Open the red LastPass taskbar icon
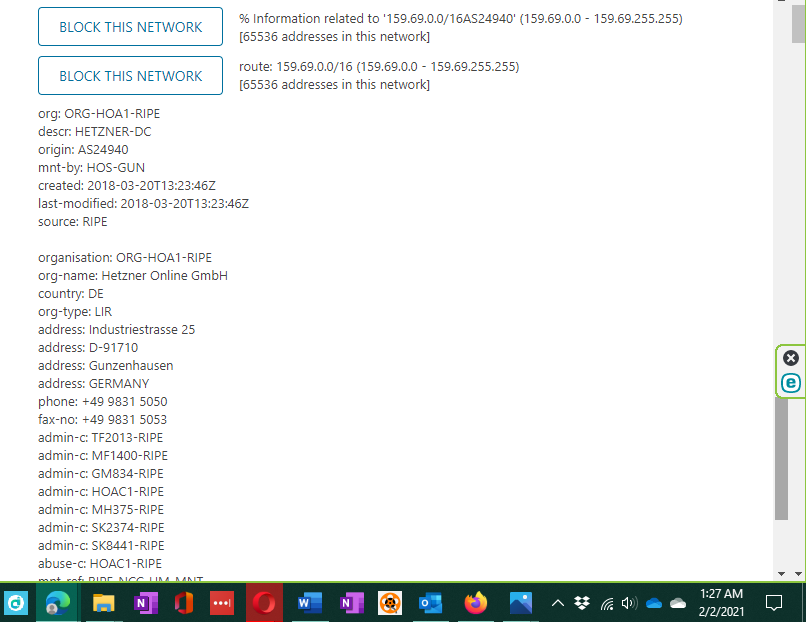Viewport: 806px width, 622px height. [222, 603]
